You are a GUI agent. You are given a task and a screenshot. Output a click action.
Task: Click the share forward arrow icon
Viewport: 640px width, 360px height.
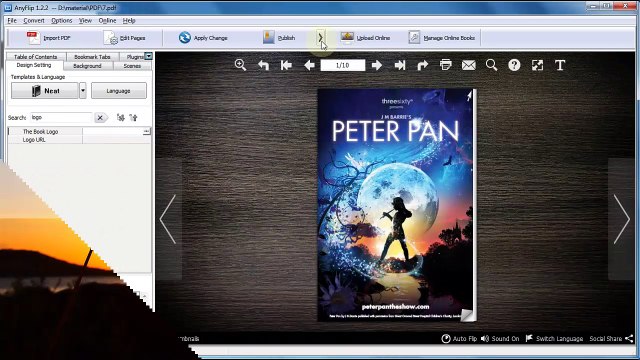coord(422,65)
